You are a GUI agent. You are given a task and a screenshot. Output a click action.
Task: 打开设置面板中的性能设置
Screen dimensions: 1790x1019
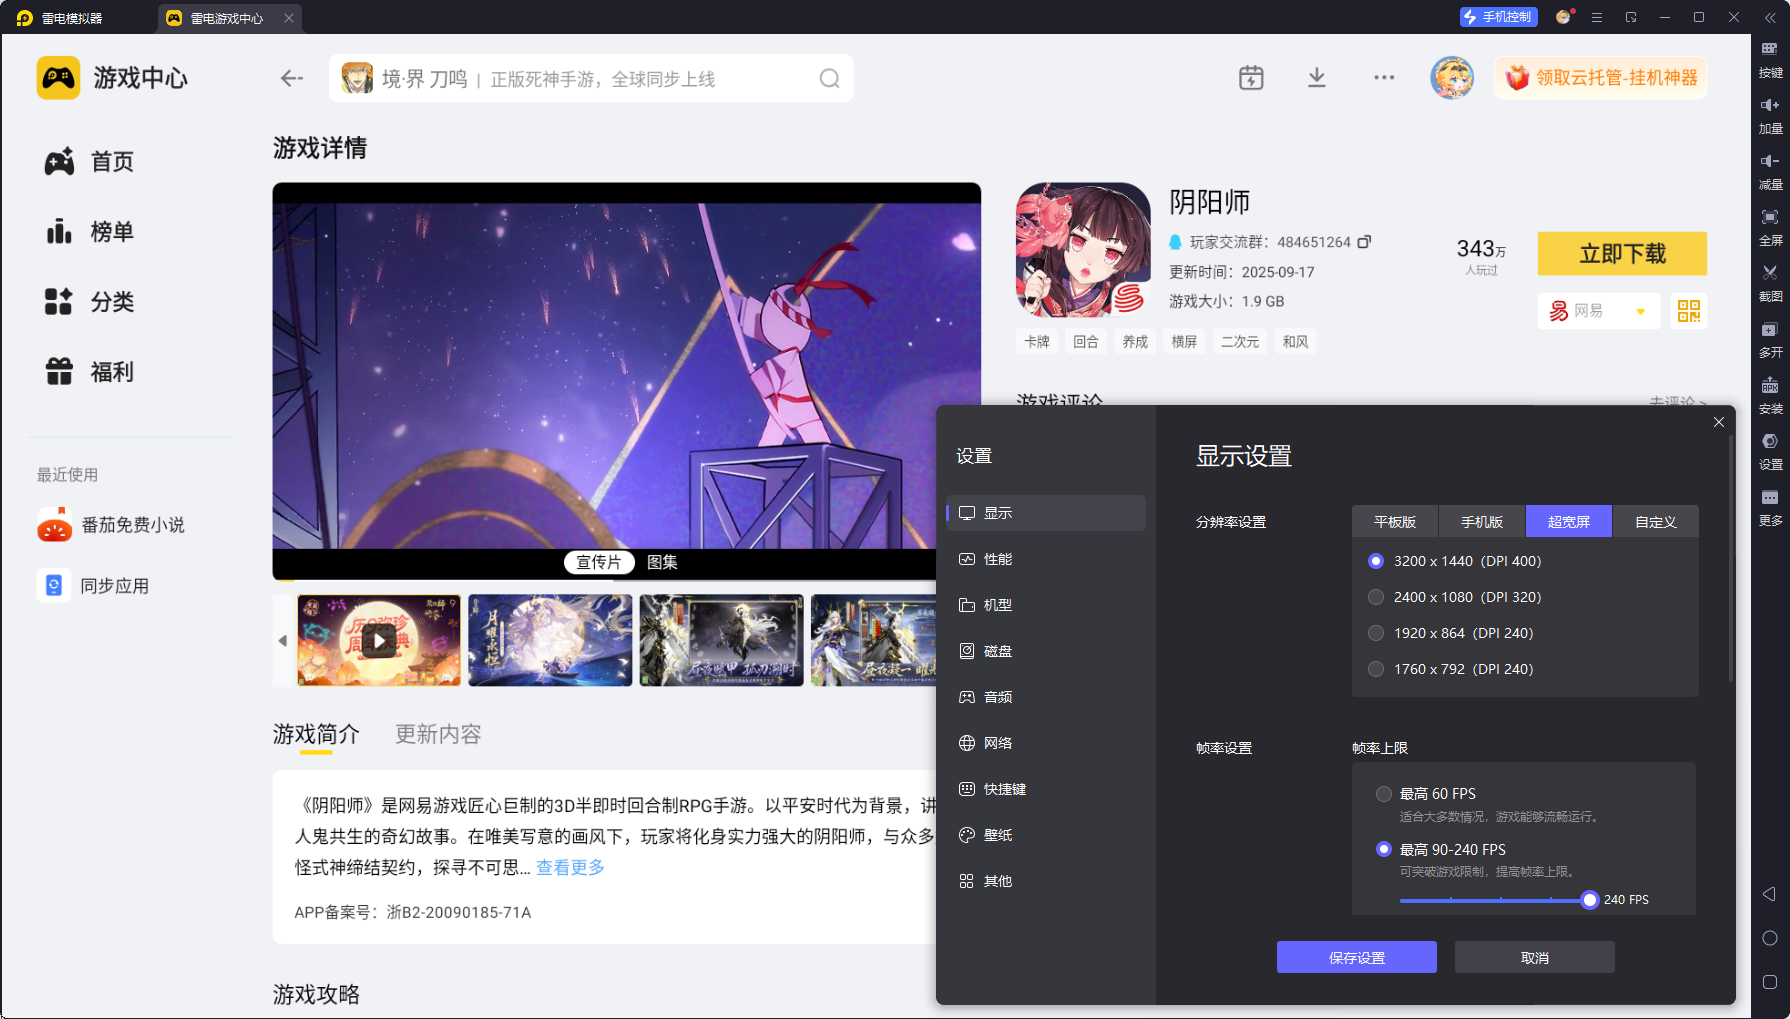tap(995, 559)
